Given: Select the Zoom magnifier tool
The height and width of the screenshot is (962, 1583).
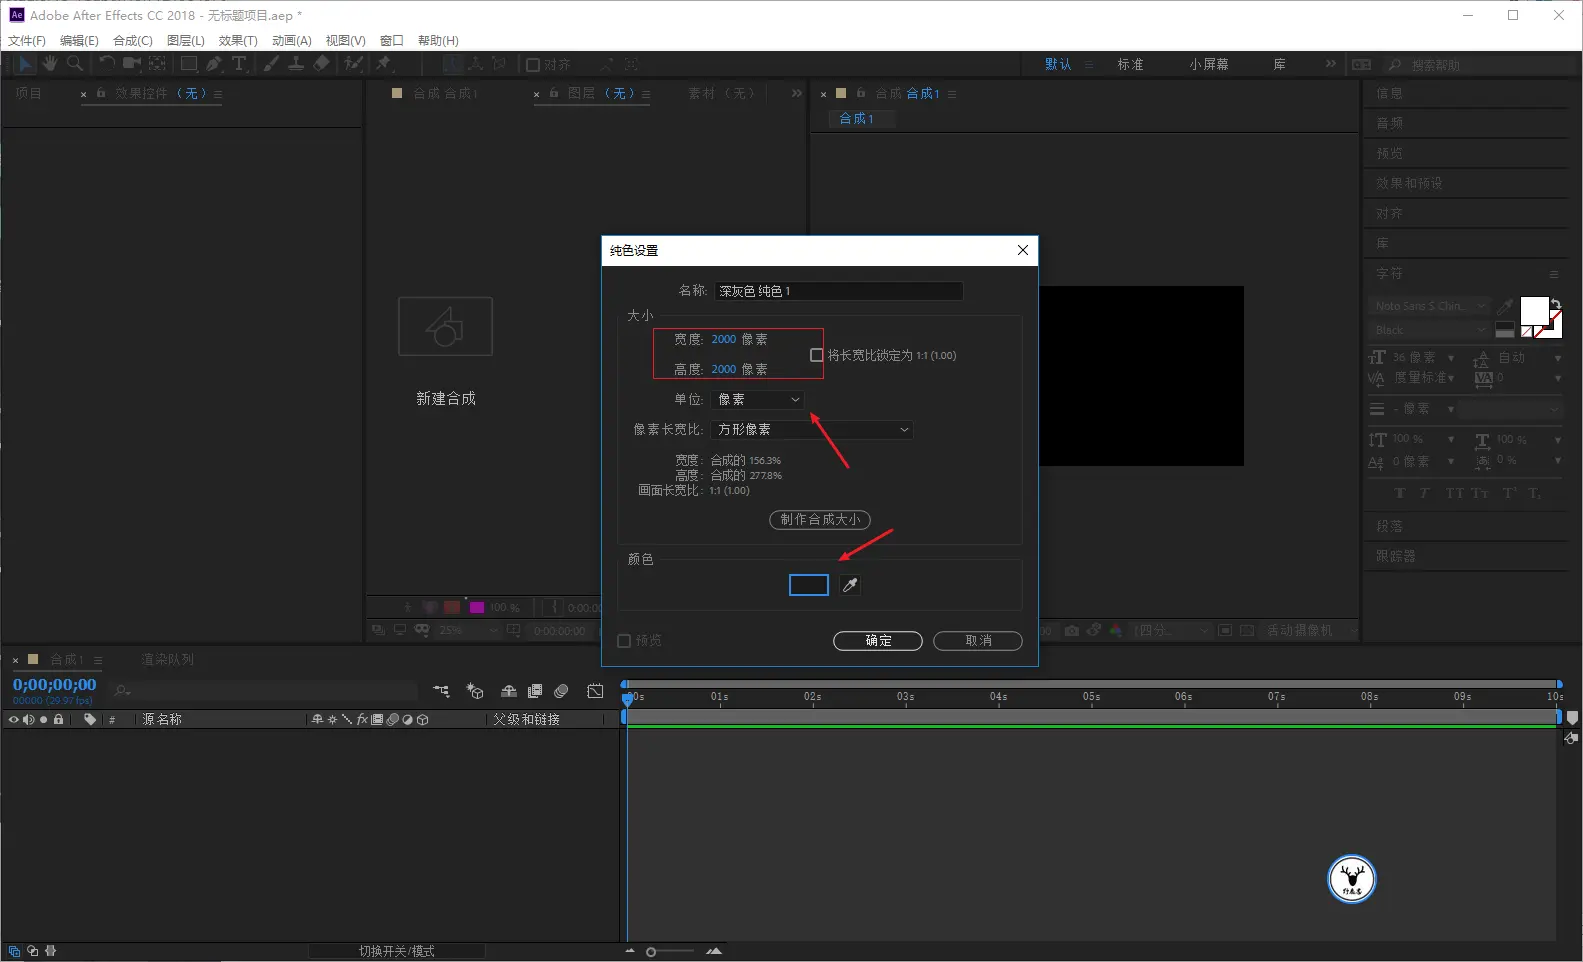Looking at the screenshot, I should click(74, 64).
